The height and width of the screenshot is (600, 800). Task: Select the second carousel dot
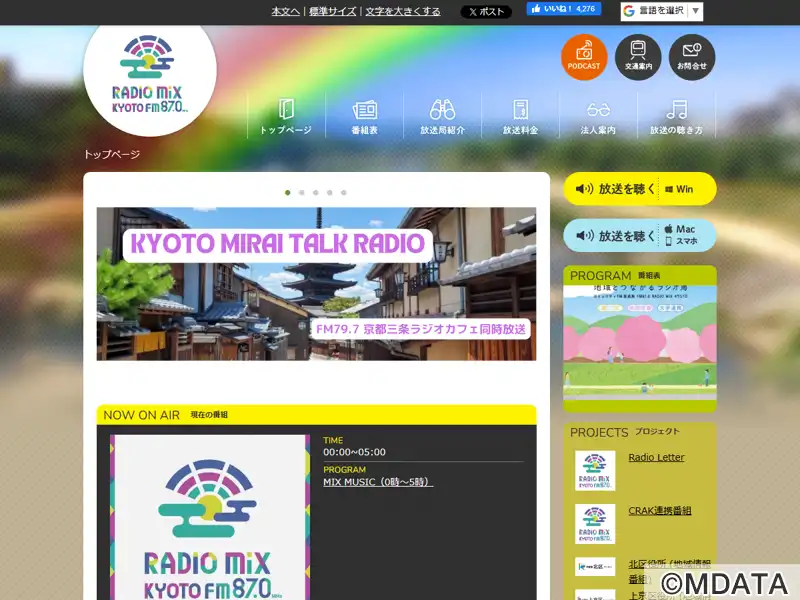coord(302,192)
